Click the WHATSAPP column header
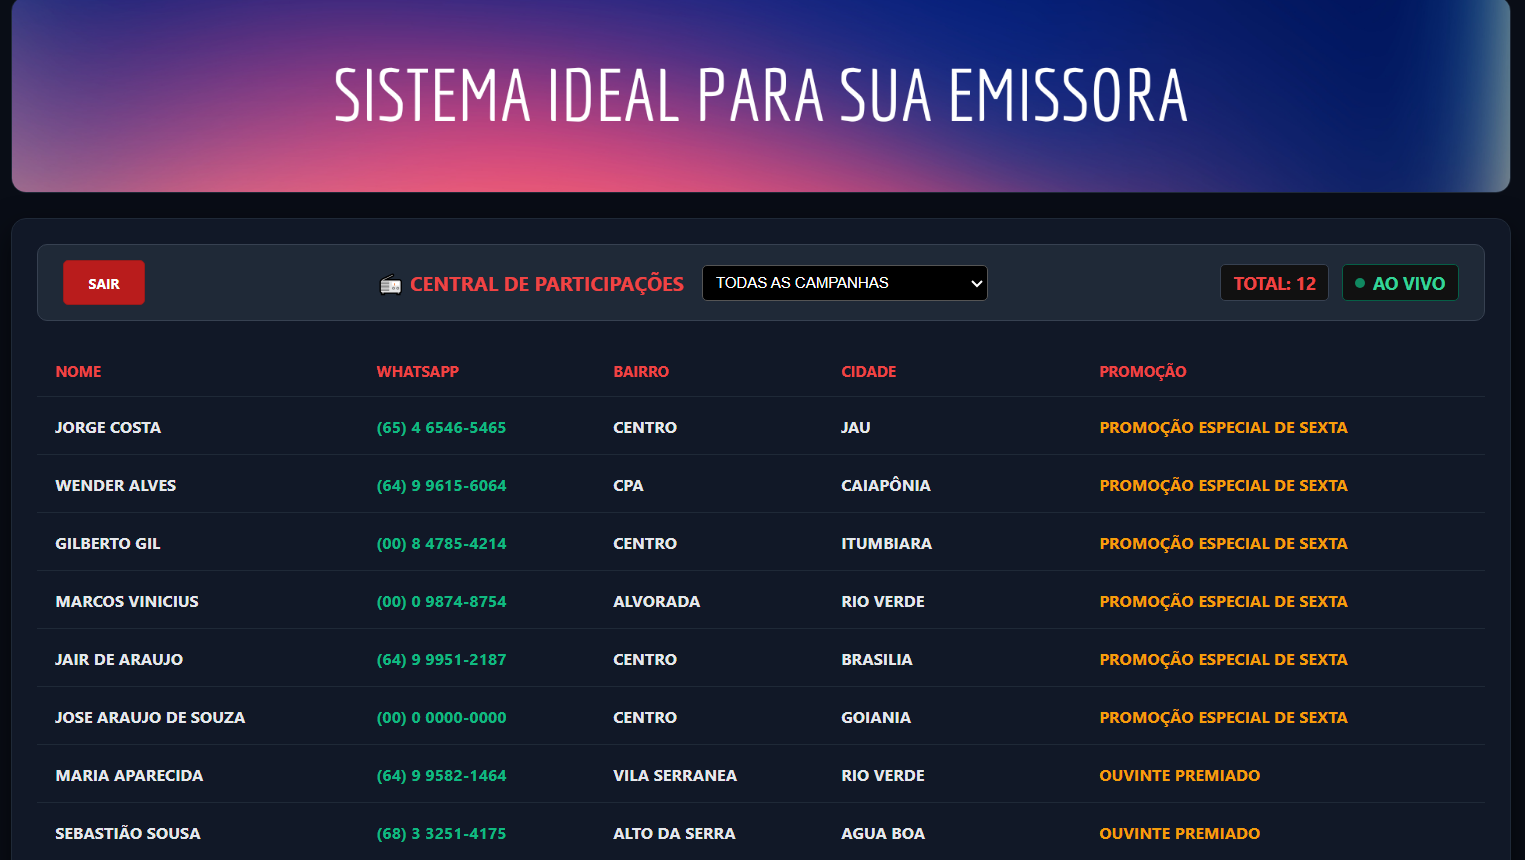 tap(417, 371)
